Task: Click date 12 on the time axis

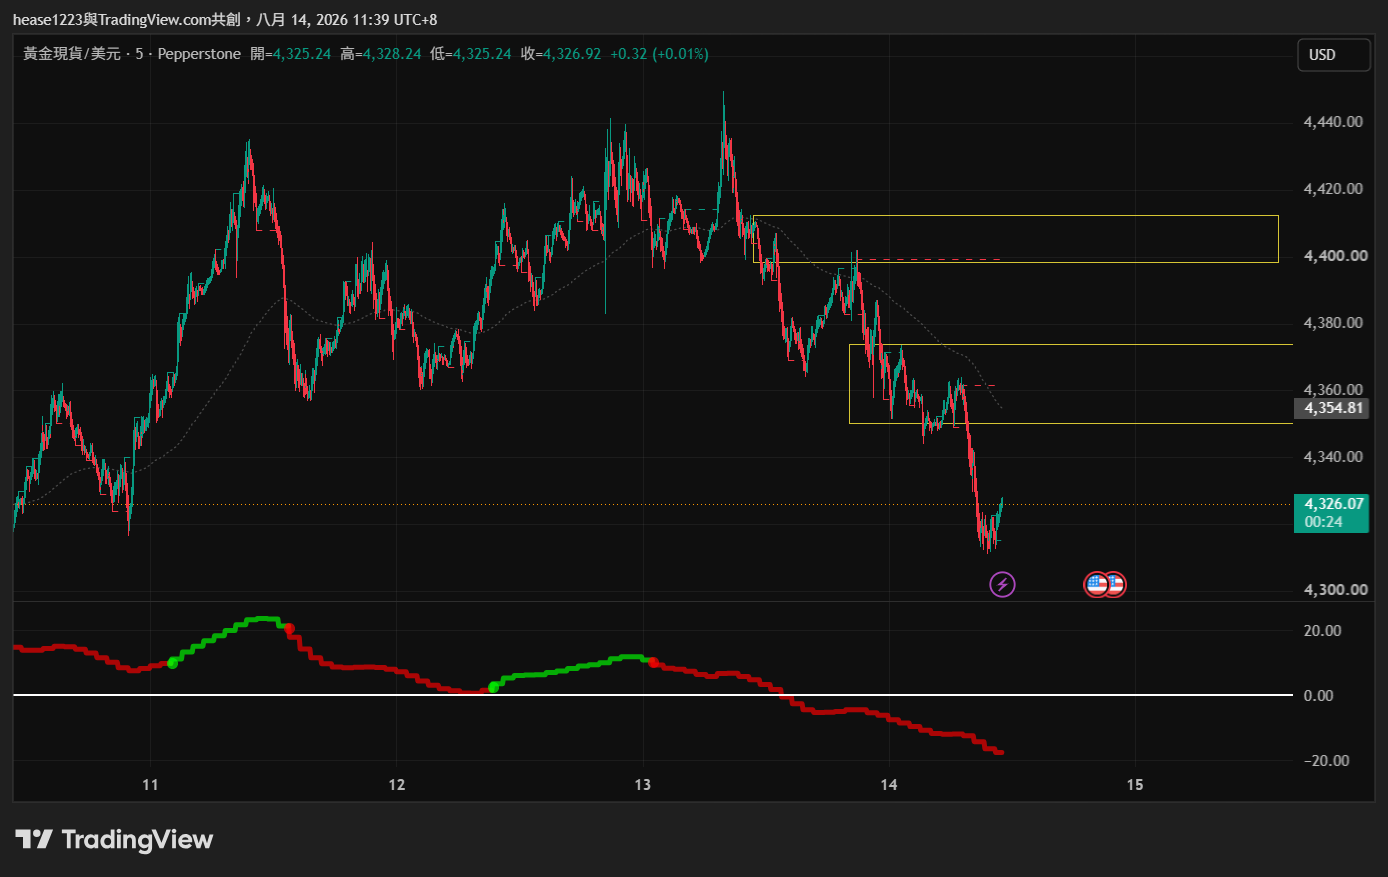Action: pos(397,785)
